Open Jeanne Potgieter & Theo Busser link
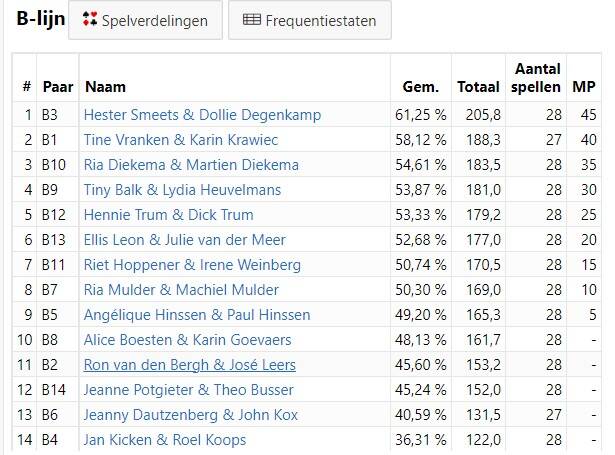 coord(189,390)
